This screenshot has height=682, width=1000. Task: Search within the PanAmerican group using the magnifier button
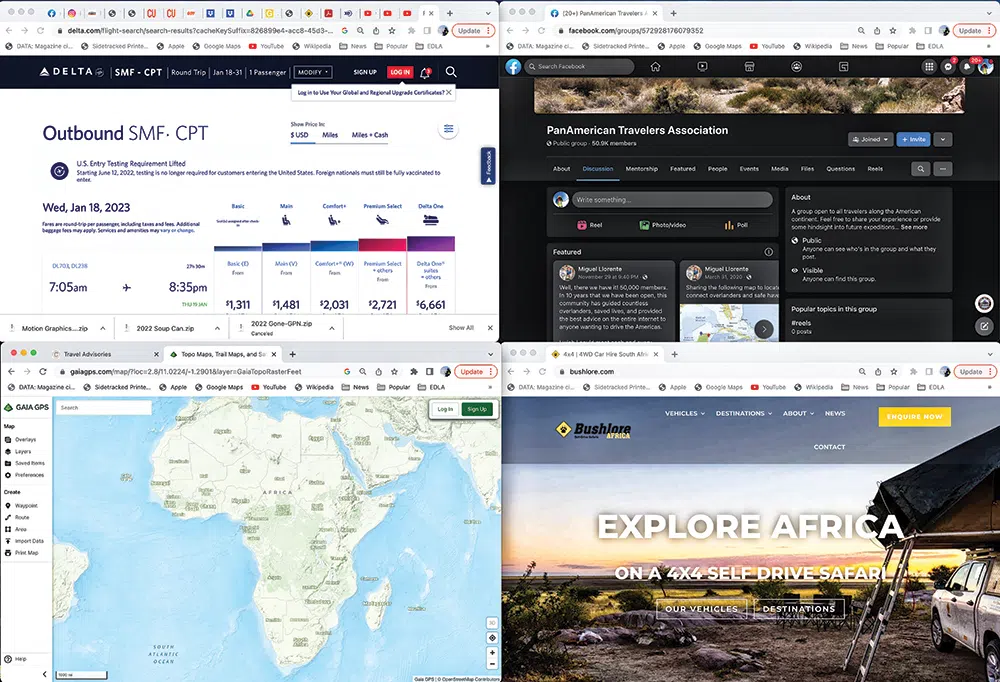pos(920,169)
